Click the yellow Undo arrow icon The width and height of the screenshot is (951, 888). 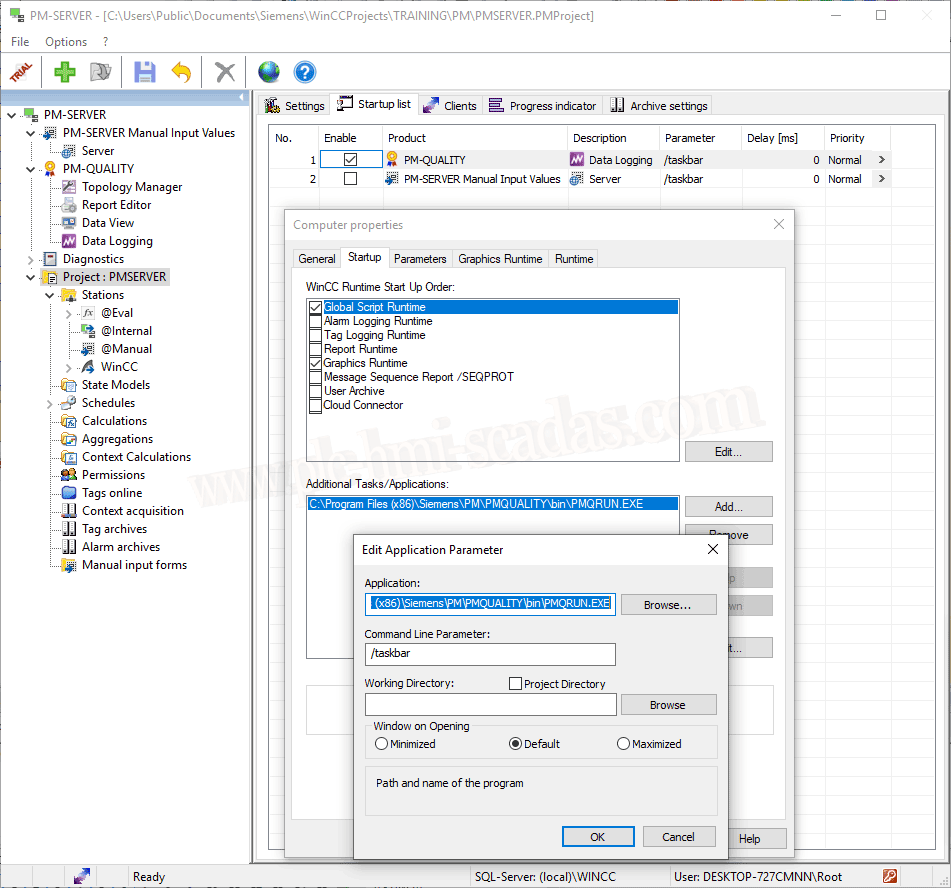point(181,72)
